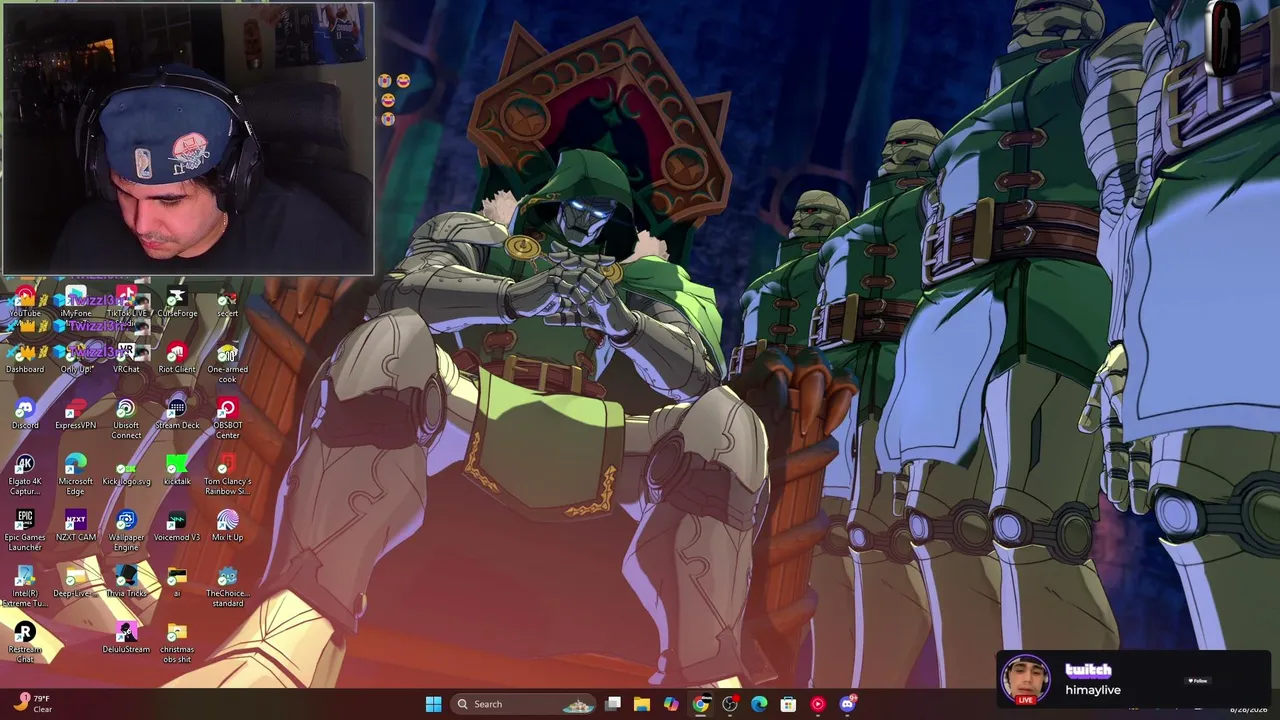This screenshot has height=720, width=1280.
Task: Select the Intel(R) Extreme Tuning shortcut
Action: [x=25, y=586]
